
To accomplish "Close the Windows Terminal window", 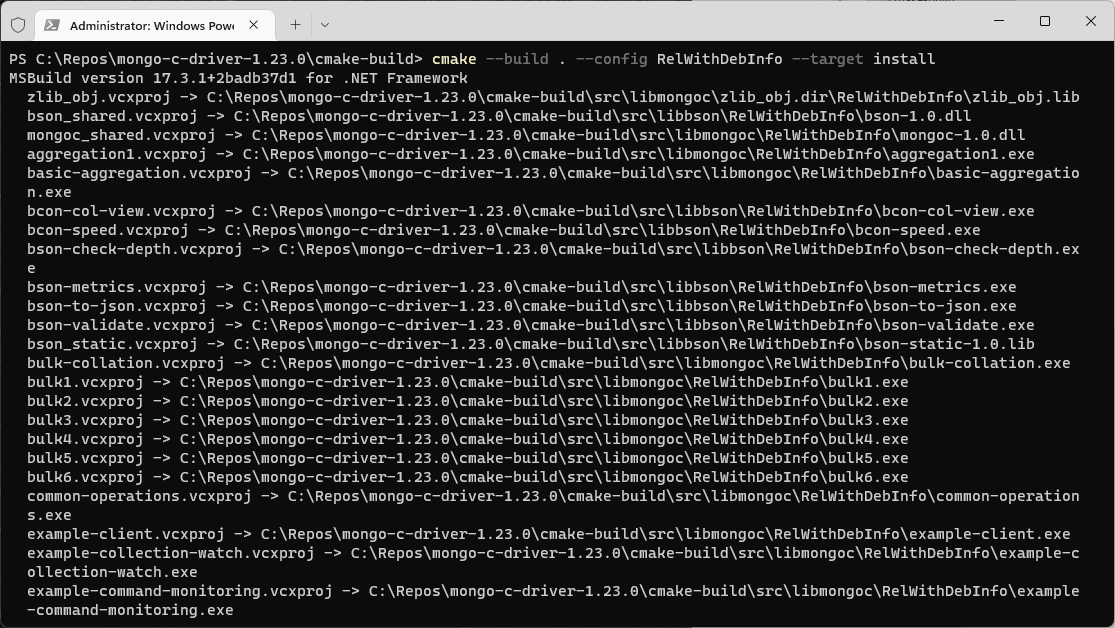I will coord(1091,21).
